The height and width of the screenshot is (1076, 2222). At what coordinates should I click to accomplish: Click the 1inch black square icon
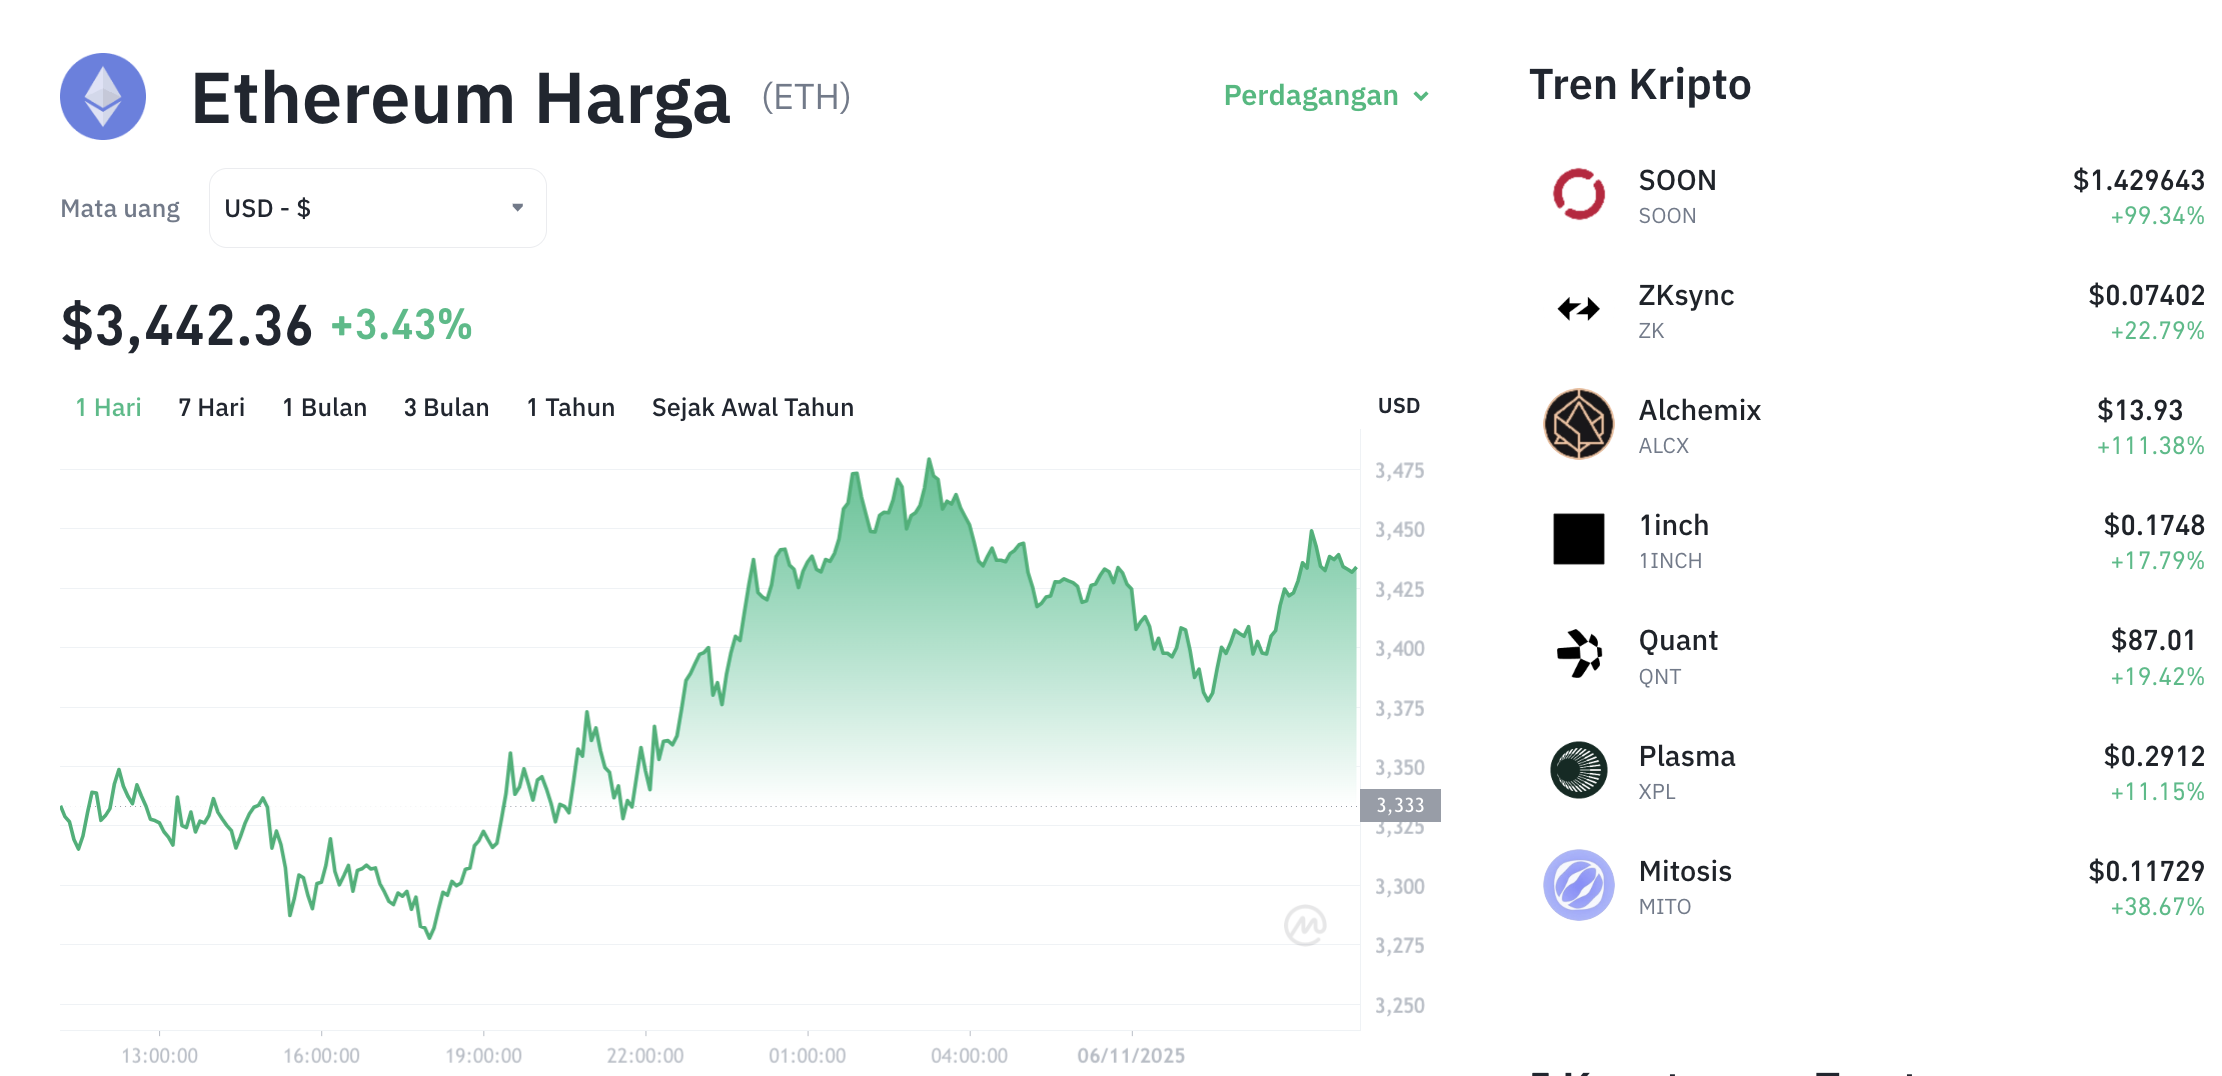tap(1578, 539)
